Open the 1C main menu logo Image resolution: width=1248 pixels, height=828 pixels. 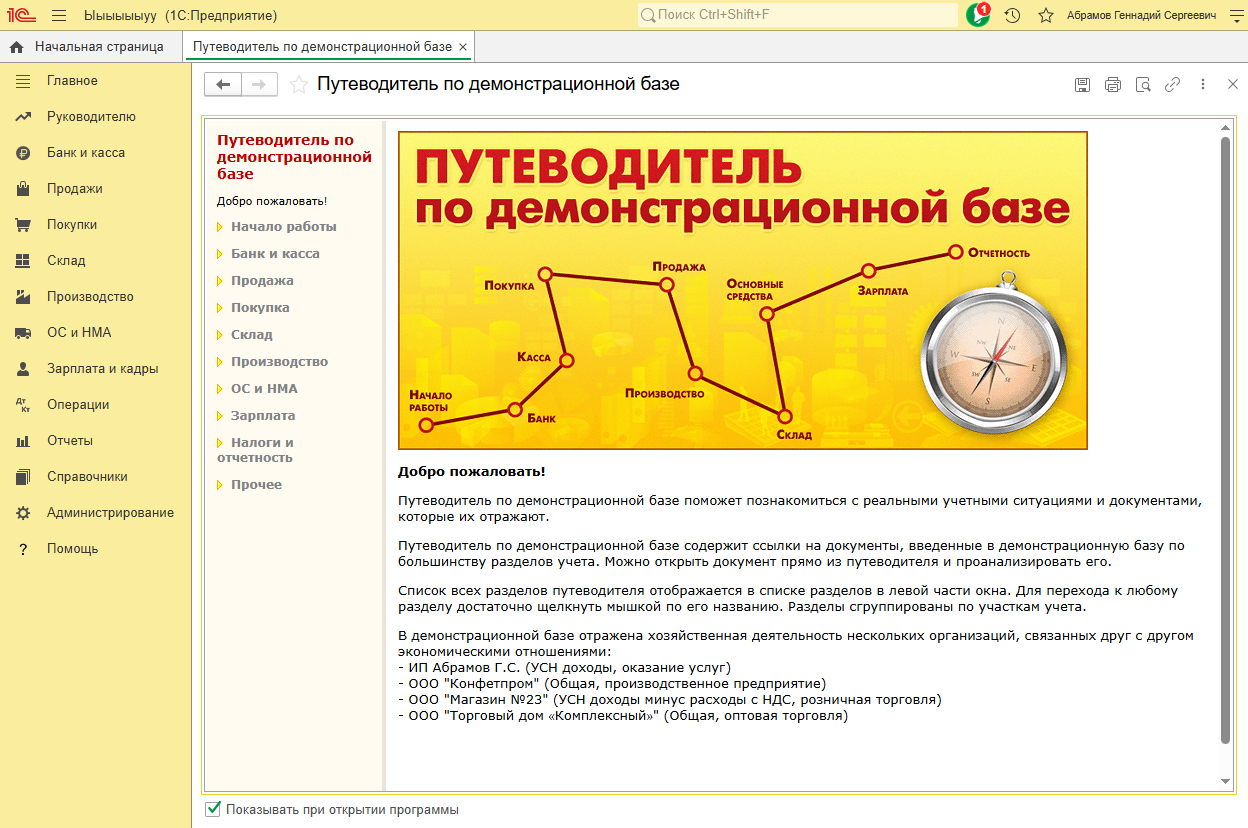pos(19,15)
